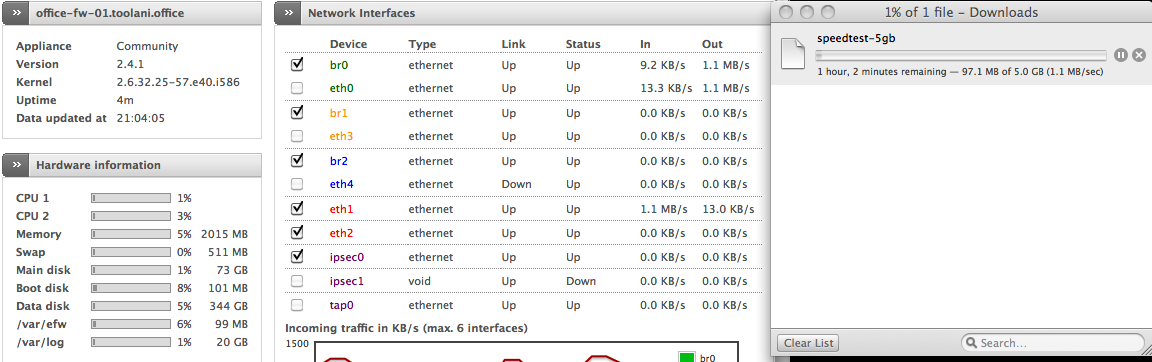The width and height of the screenshot is (1152, 362).
Task: Click the eth1 device name
Action: click(x=342, y=209)
